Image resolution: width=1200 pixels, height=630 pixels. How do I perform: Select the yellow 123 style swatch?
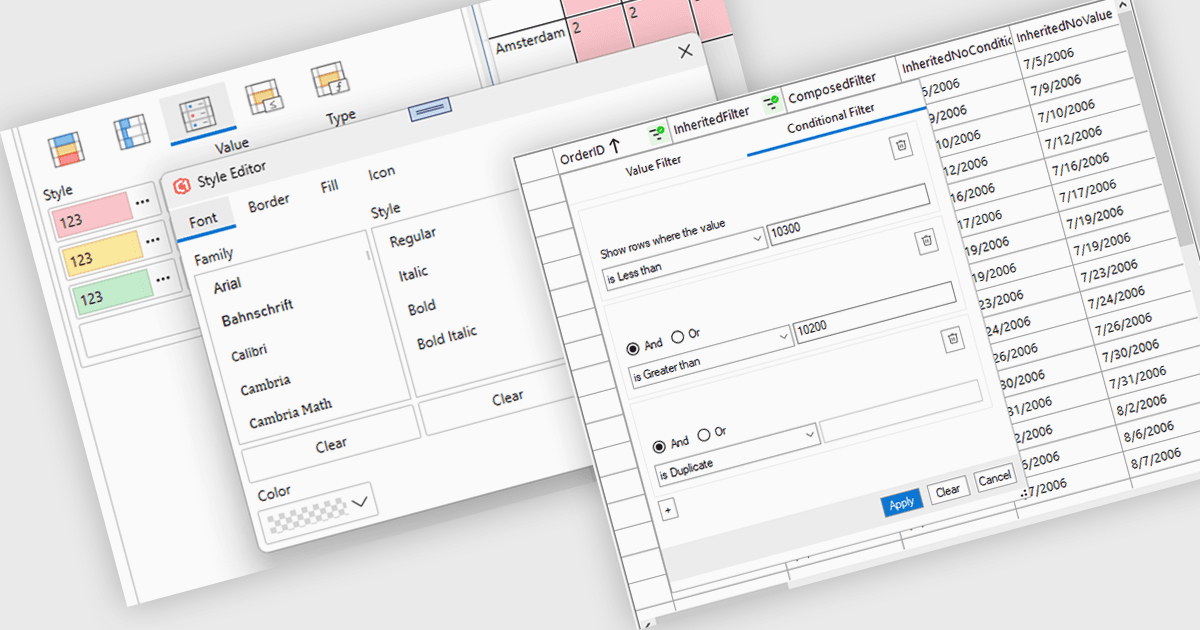pyautogui.click(x=102, y=255)
